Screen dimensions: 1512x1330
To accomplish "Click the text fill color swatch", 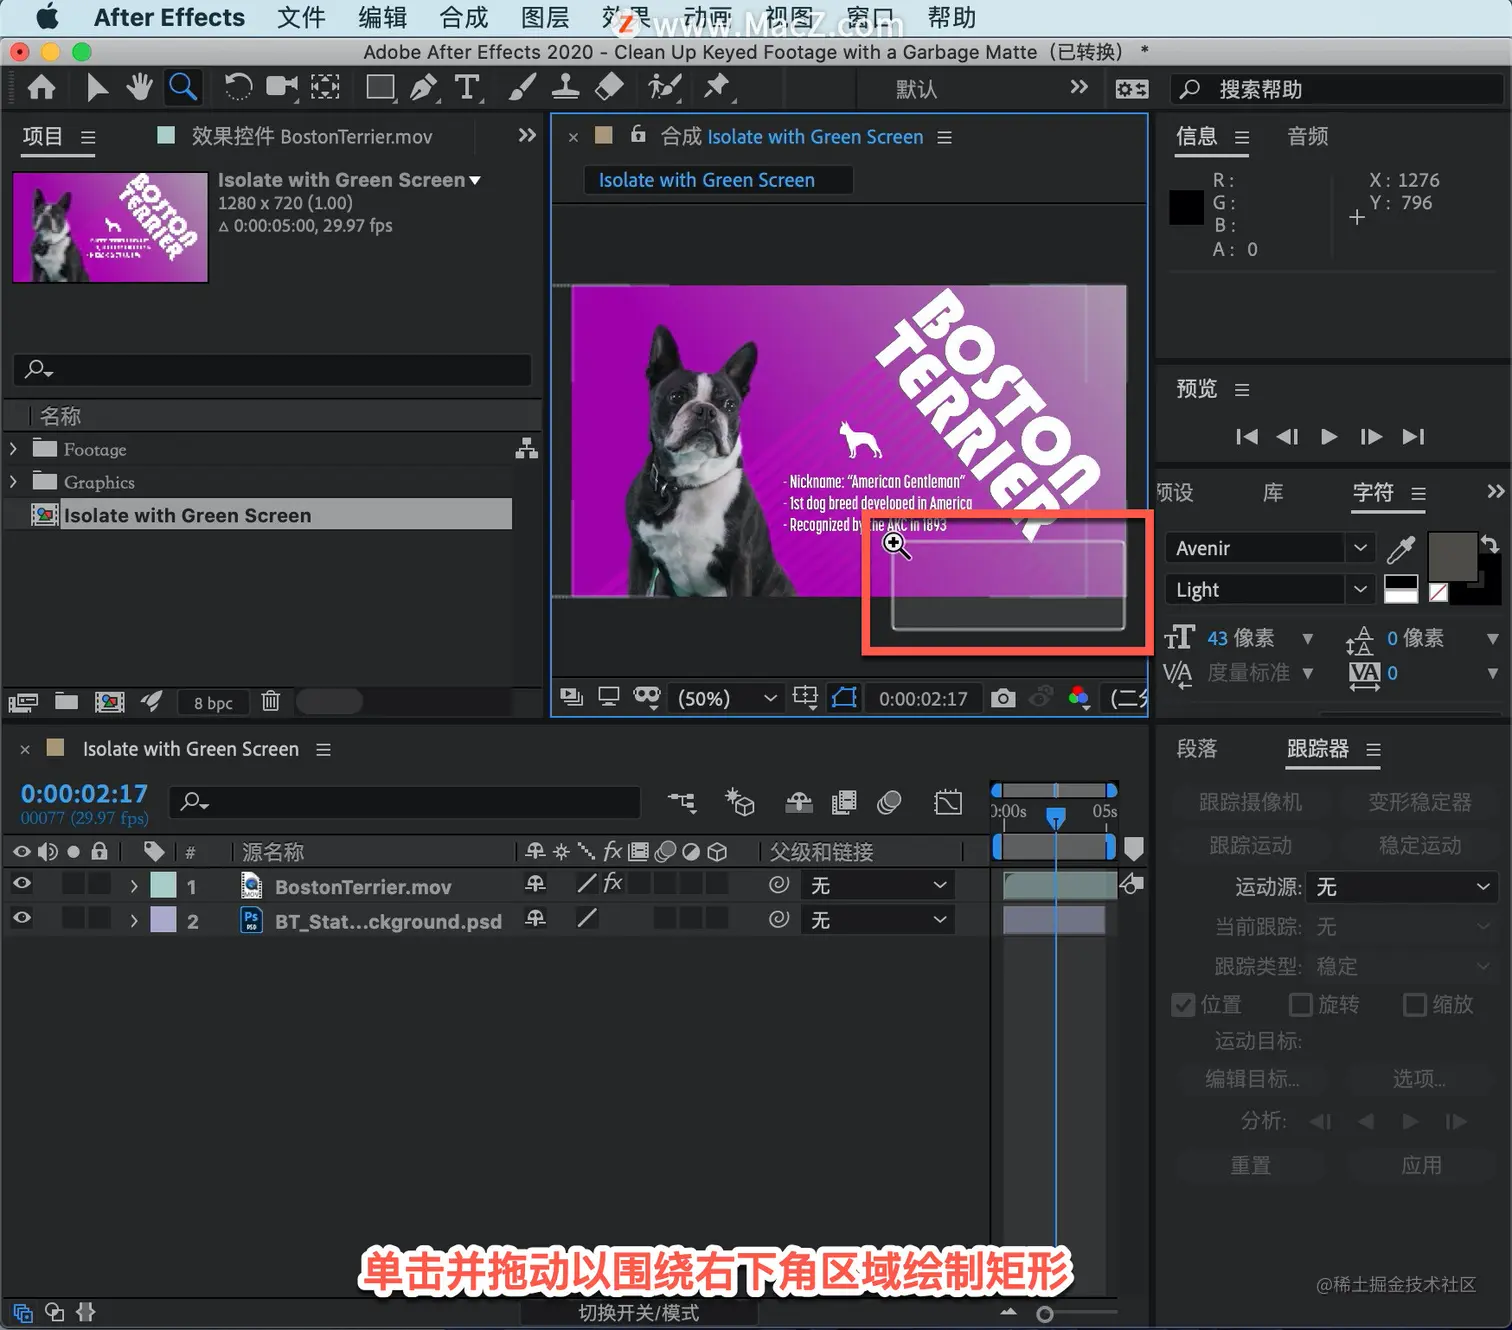I will (1452, 557).
